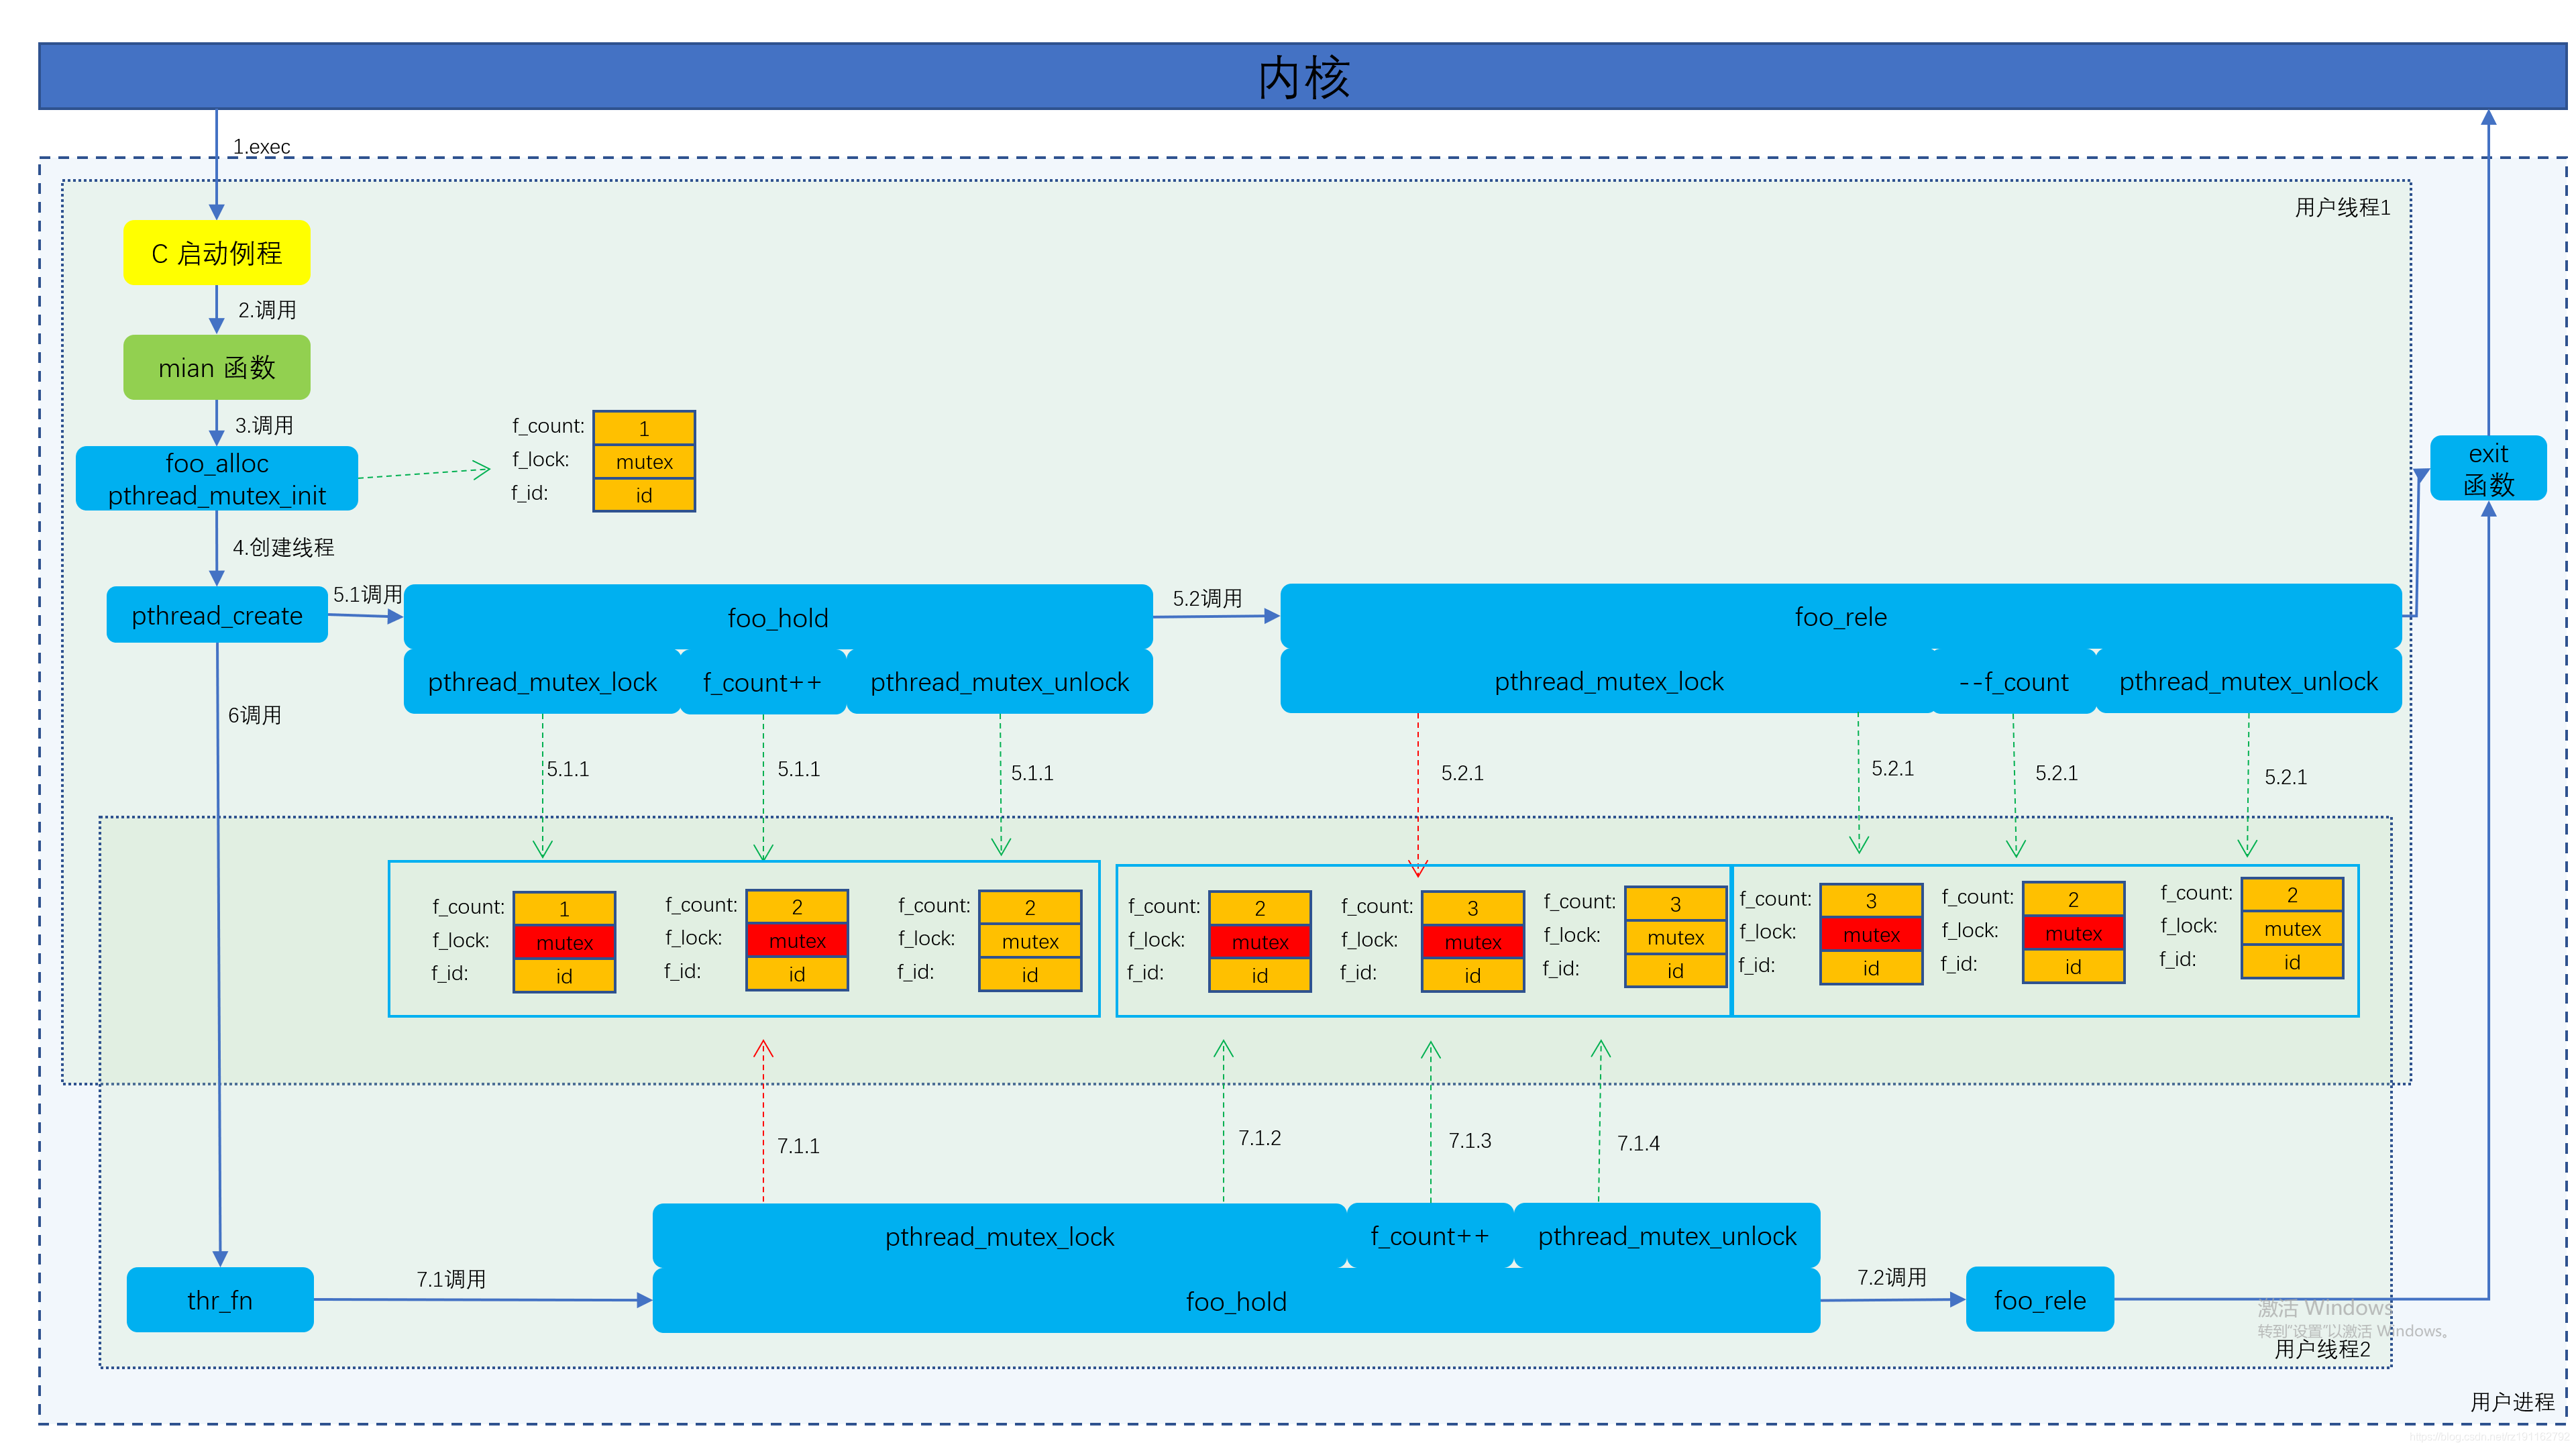Click the foo_alloc pthread_mutex_init block
Image resolution: width=2576 pixels, height=1449 pixels.
pyautogui.click(x=216, y=479)
